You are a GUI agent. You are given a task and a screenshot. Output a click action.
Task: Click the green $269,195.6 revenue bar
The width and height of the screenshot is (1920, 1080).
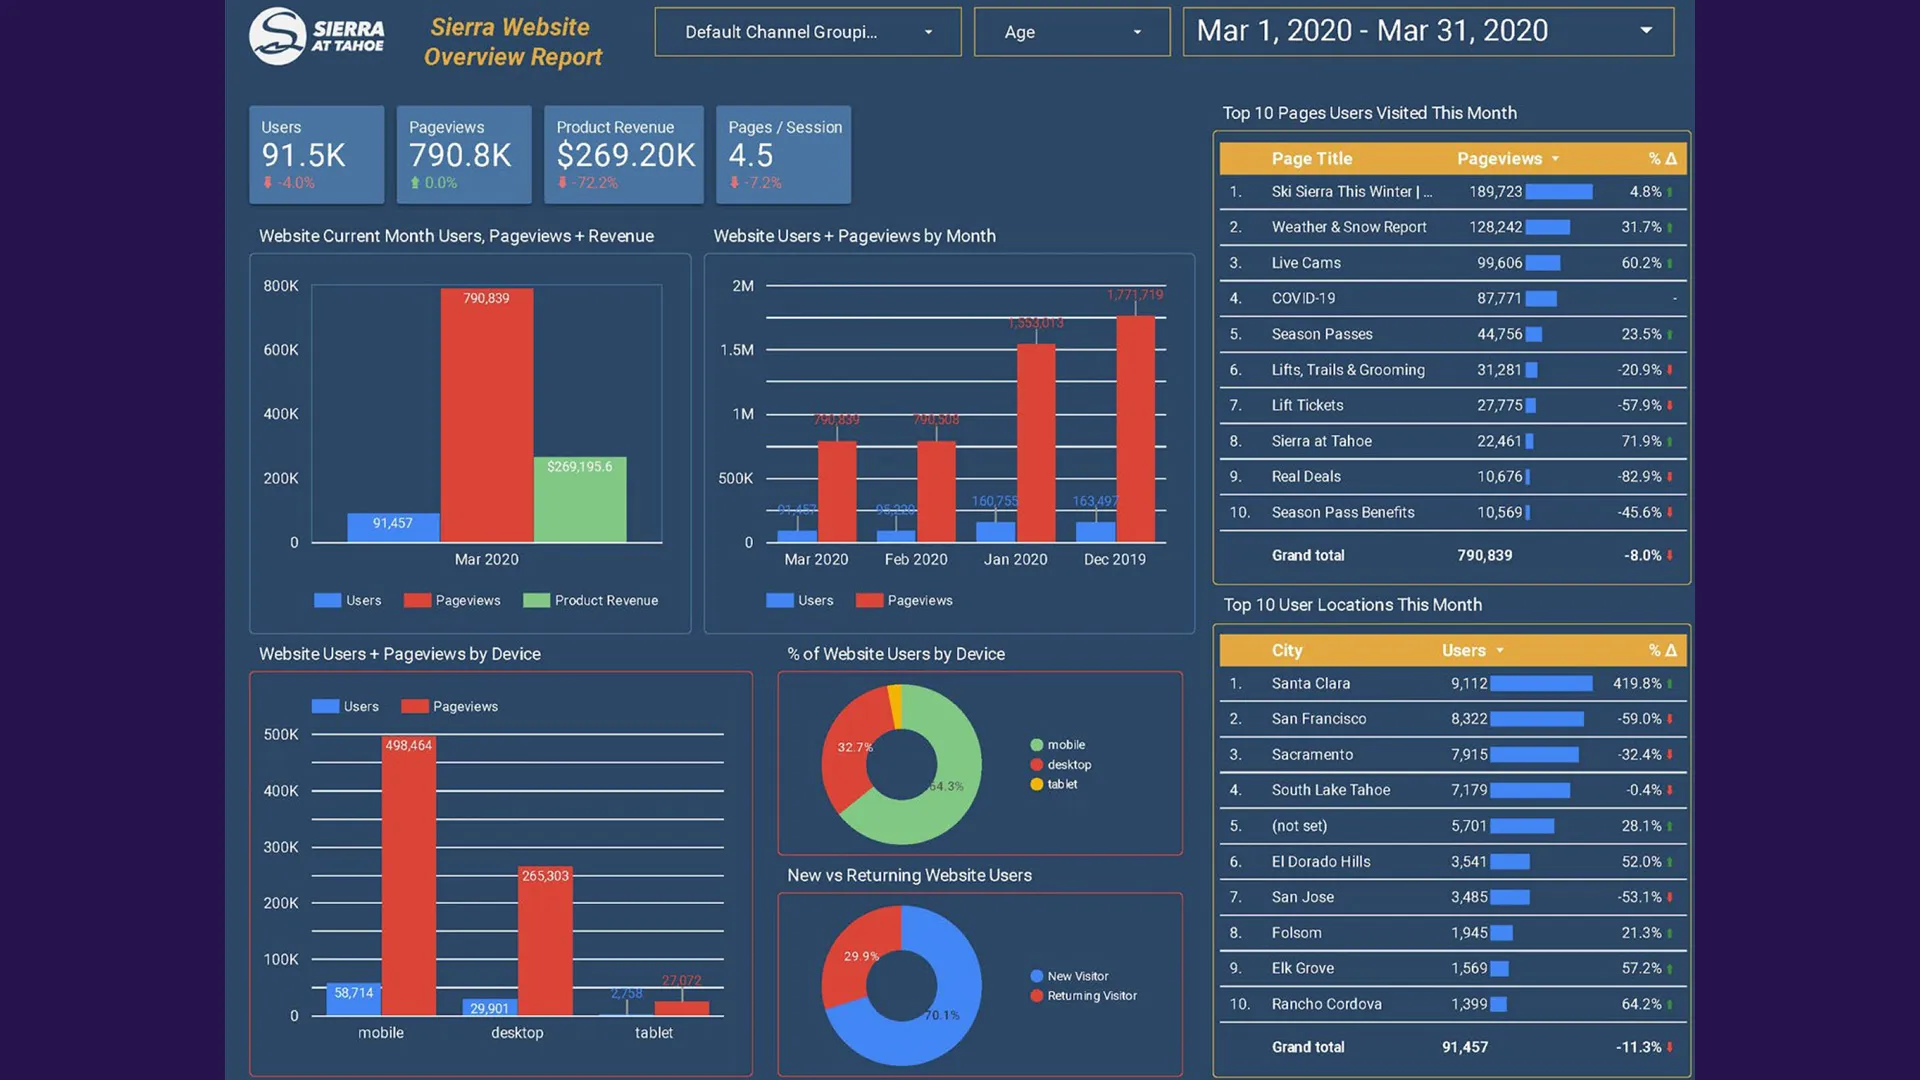pyautogui.click(x=580, y=500)
